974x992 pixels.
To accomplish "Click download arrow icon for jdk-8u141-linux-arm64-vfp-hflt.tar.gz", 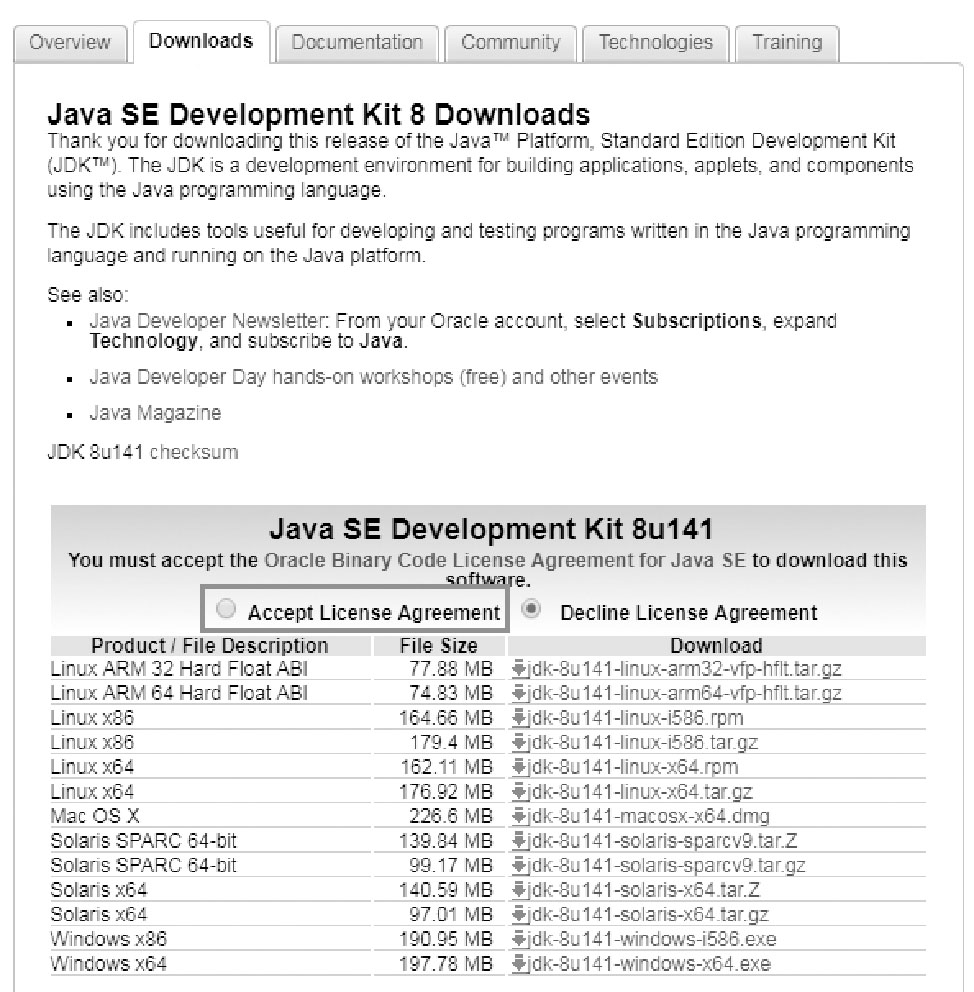I will pos(520,693).
